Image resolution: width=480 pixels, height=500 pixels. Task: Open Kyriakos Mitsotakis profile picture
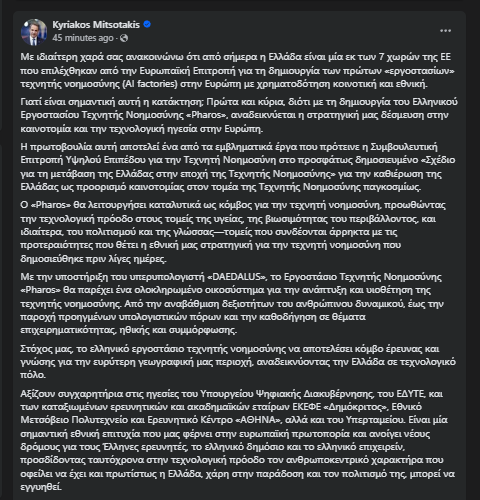click(34, 32)
